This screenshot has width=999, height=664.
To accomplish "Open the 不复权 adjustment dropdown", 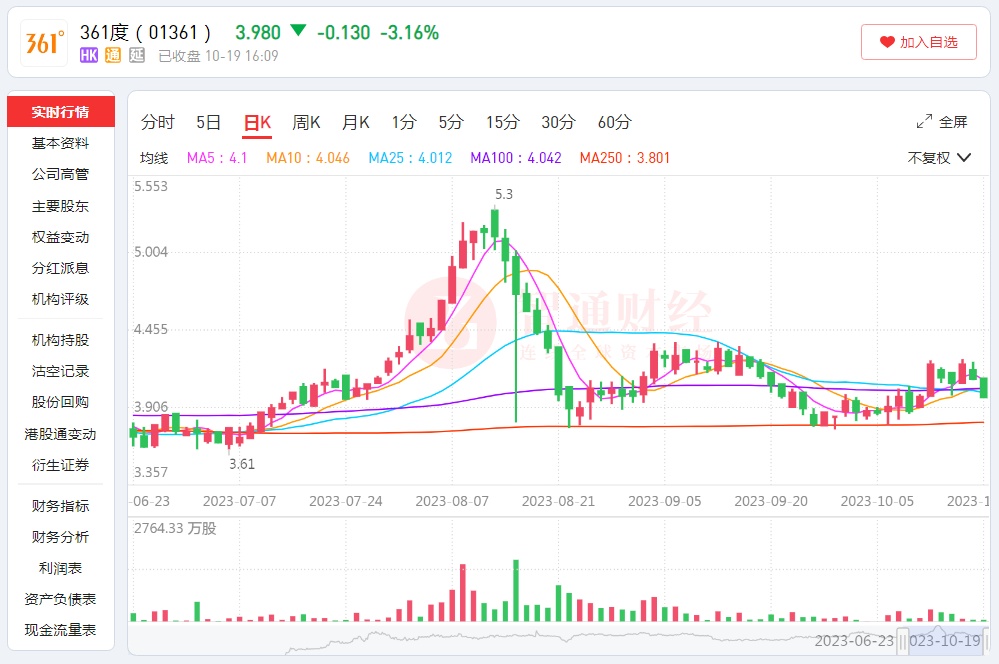I will point(939,158).
